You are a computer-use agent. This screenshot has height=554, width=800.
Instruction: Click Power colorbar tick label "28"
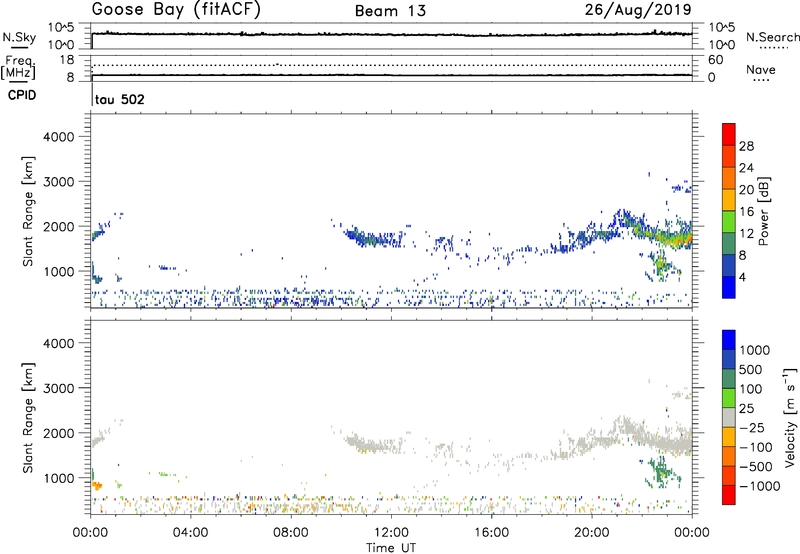(746, 146)
